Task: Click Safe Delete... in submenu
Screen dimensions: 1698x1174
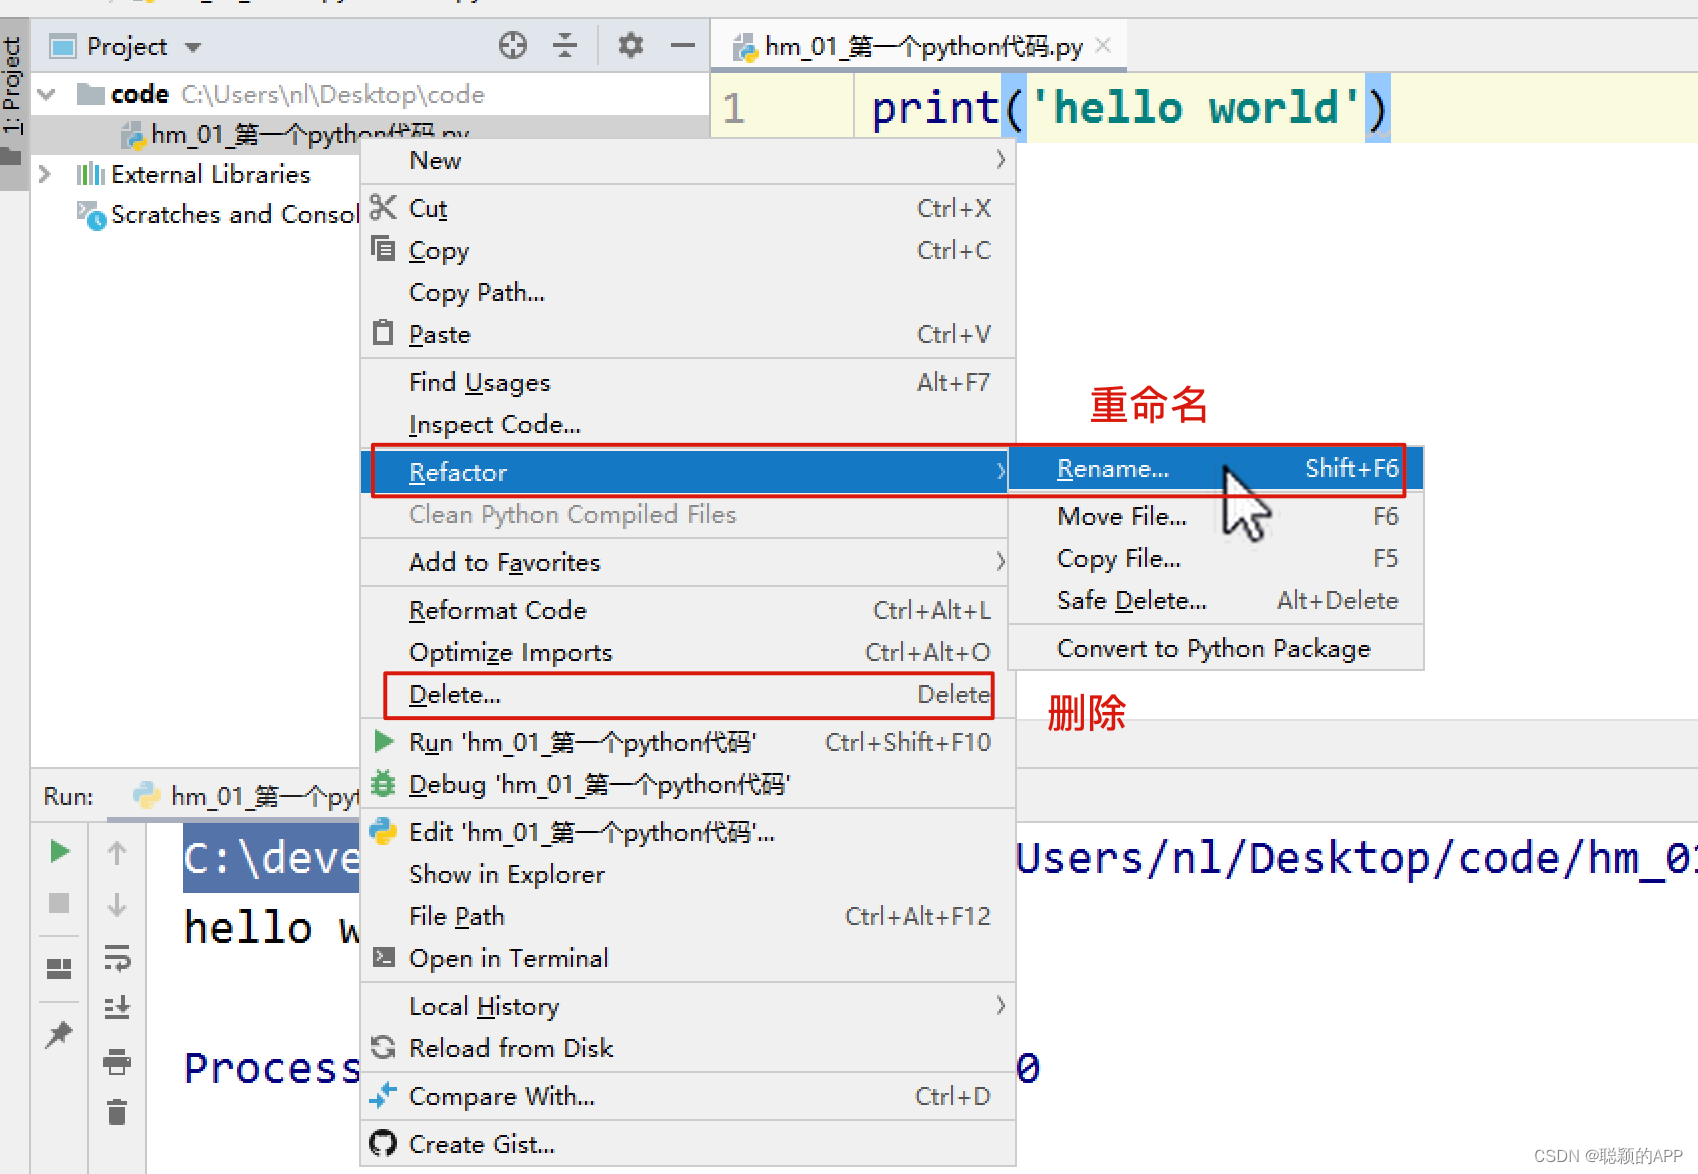Action: [1216, 600]
